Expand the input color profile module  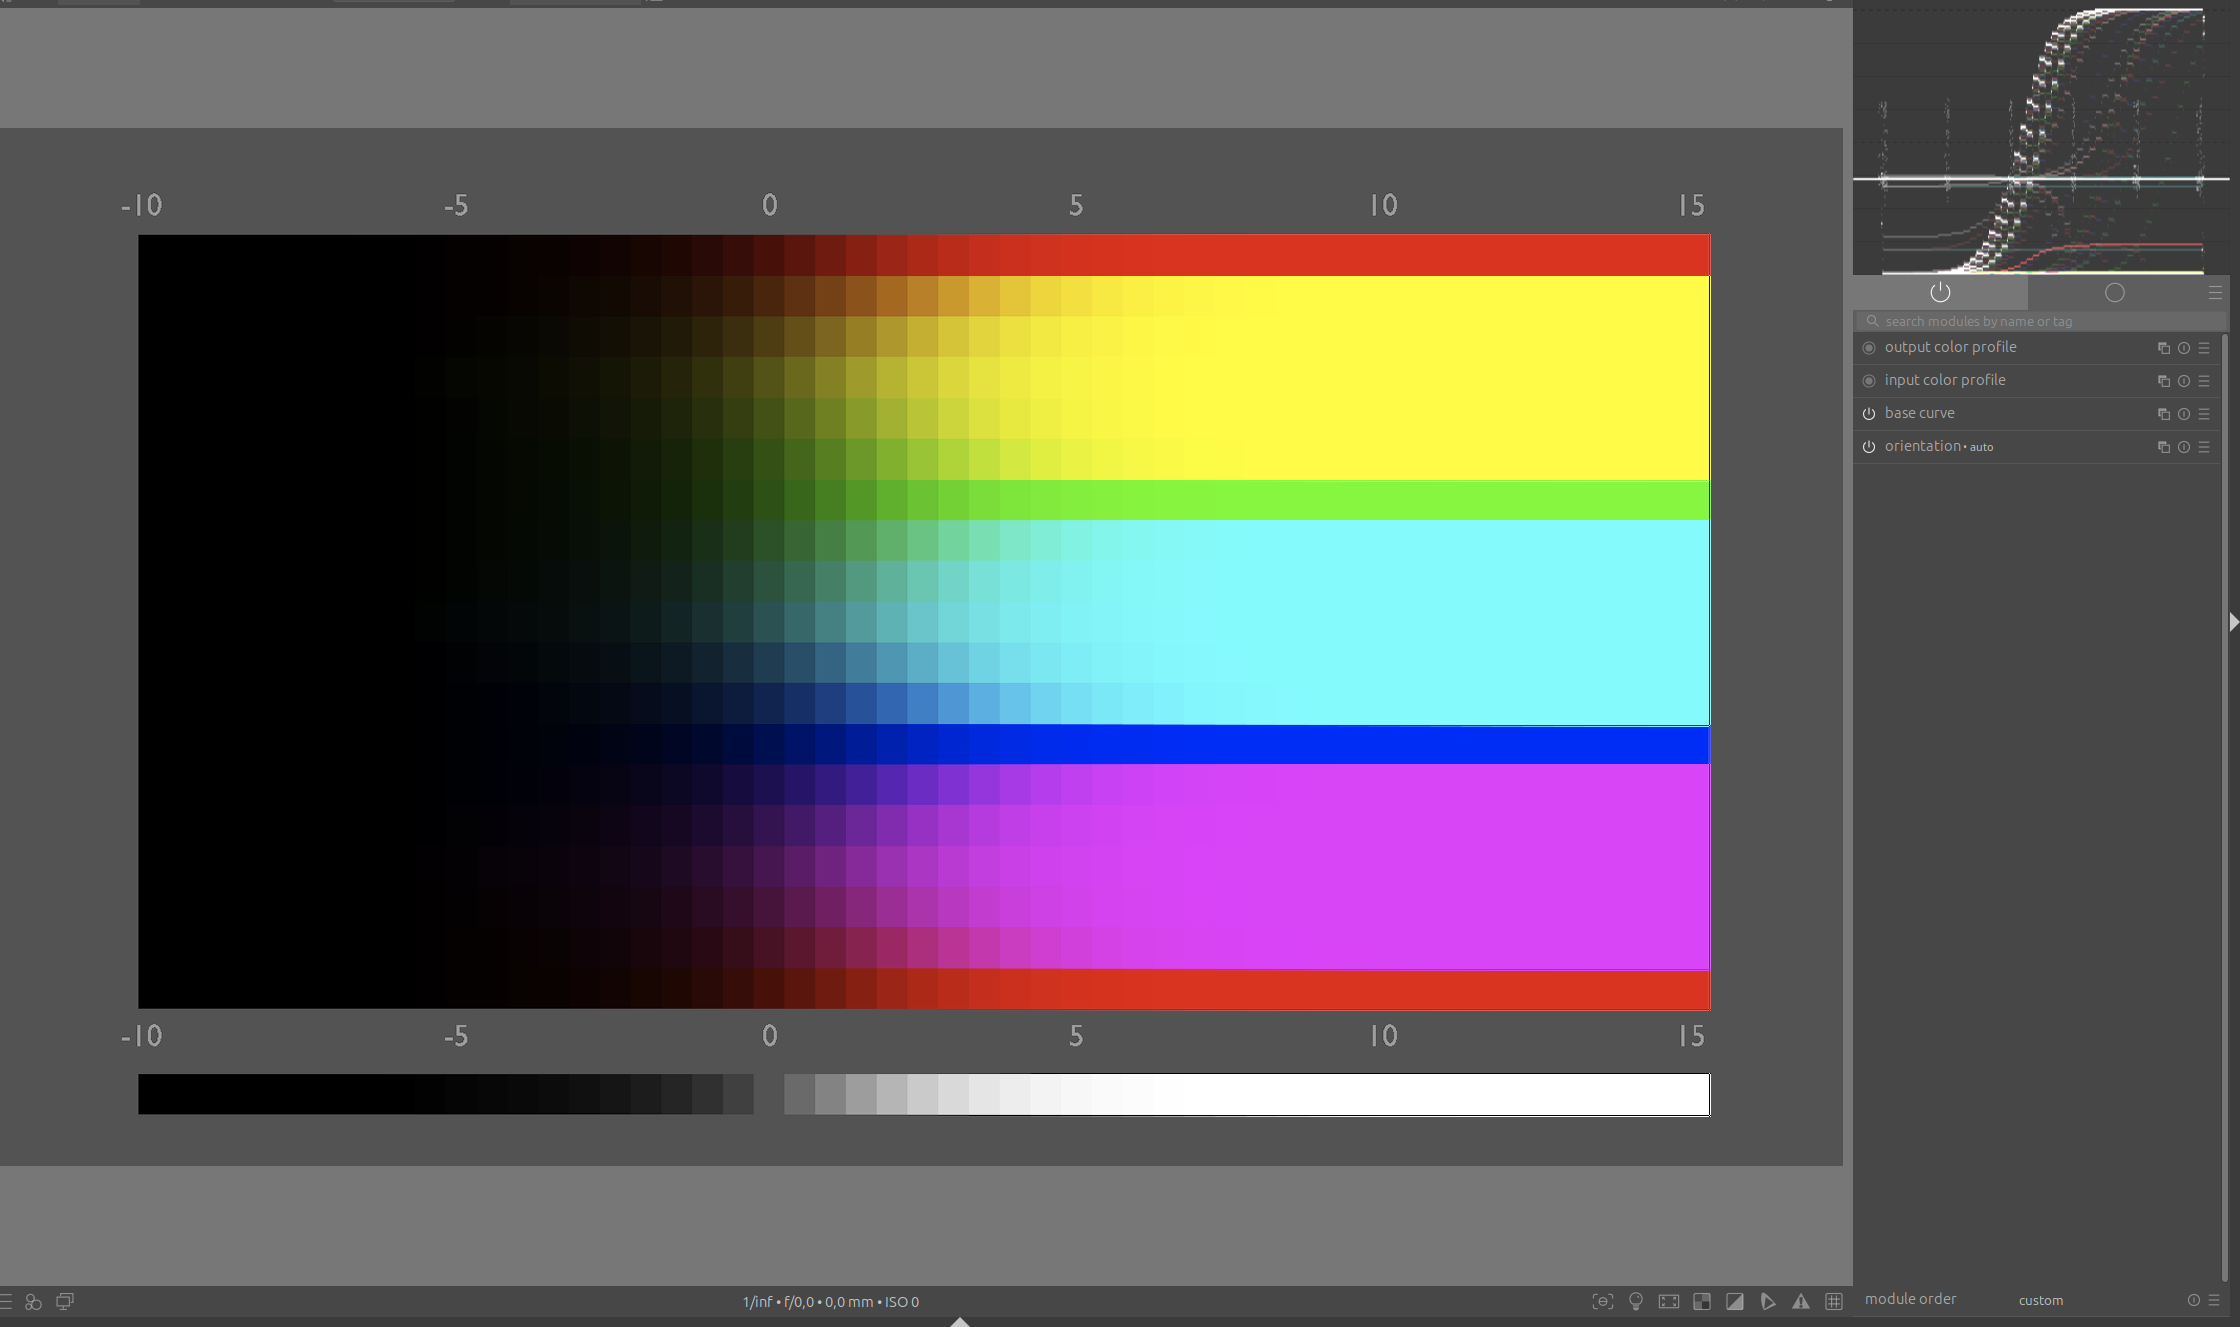tap(1945, 380)
